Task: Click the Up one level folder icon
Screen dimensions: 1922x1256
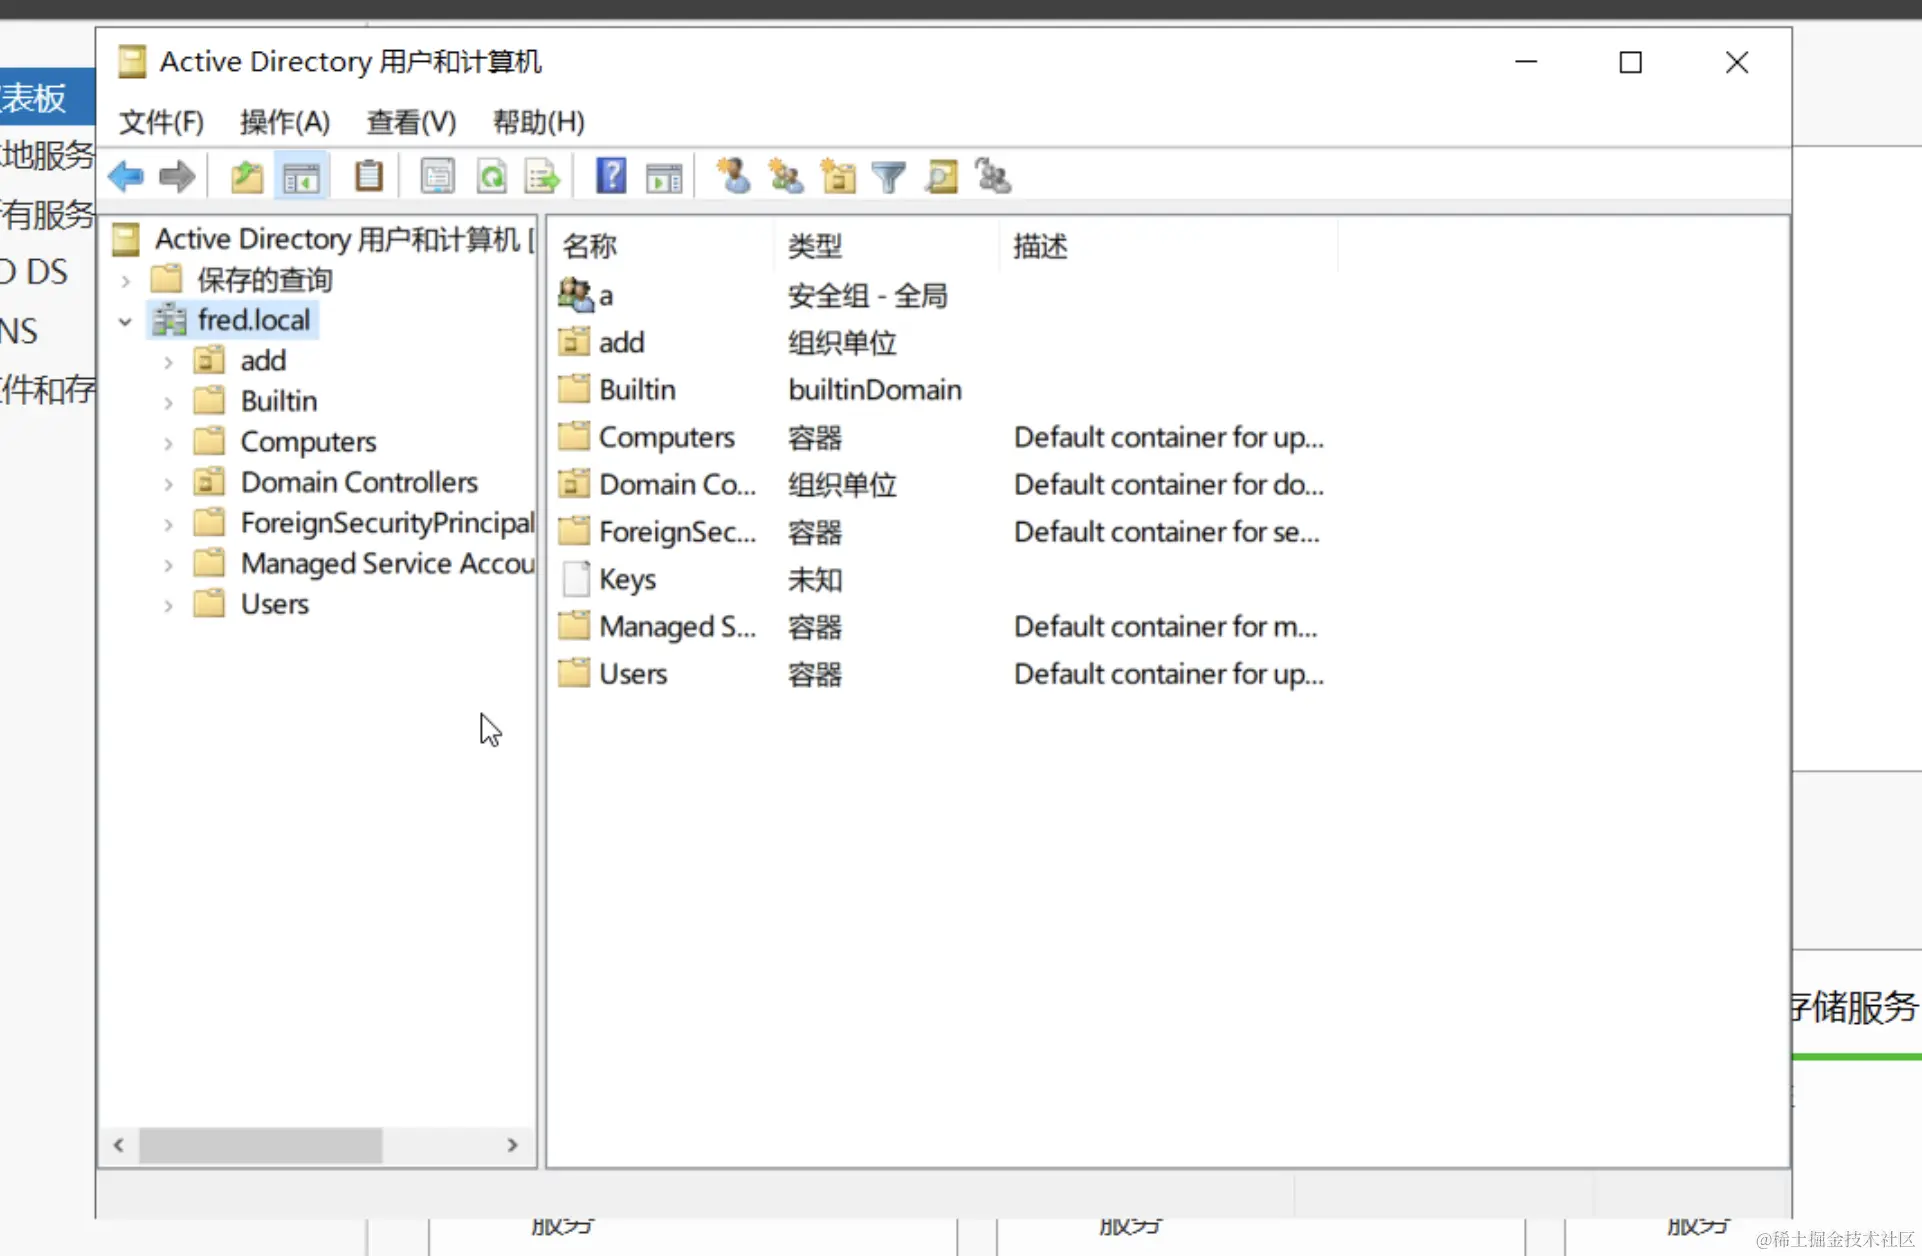Action: tap(246, 177)
